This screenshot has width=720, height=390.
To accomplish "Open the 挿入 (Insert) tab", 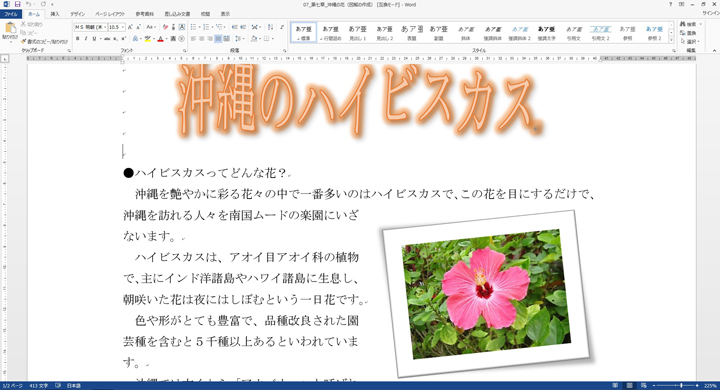I will pos(55,14).
